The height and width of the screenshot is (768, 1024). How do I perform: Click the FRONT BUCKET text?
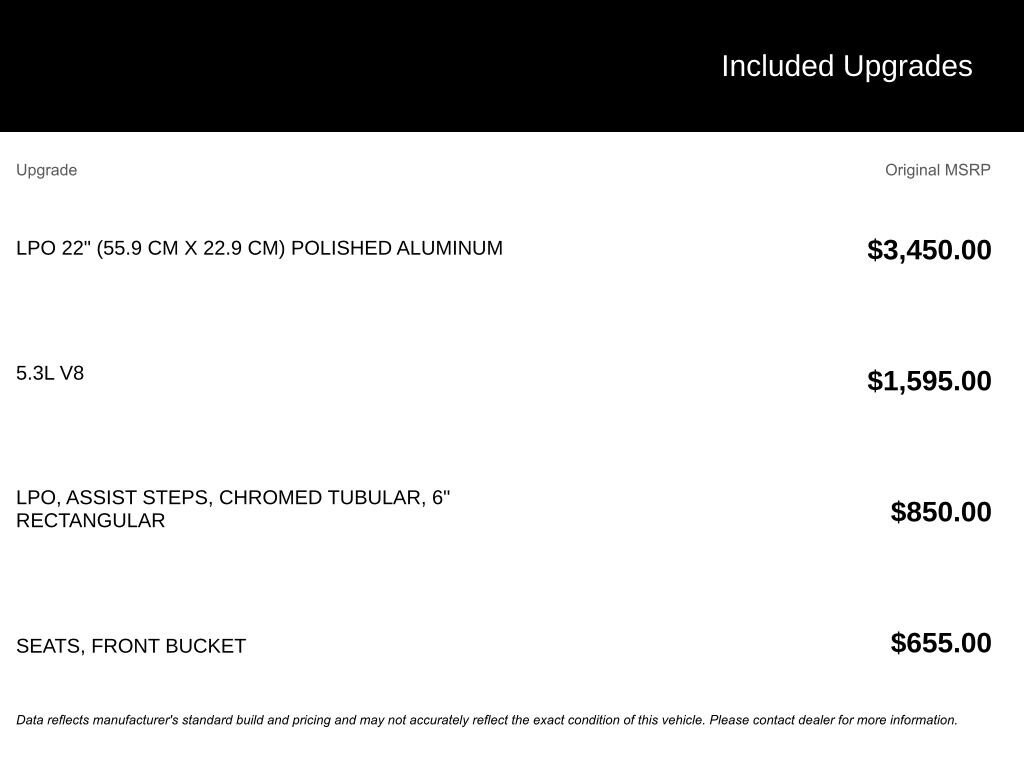(168, 646)
